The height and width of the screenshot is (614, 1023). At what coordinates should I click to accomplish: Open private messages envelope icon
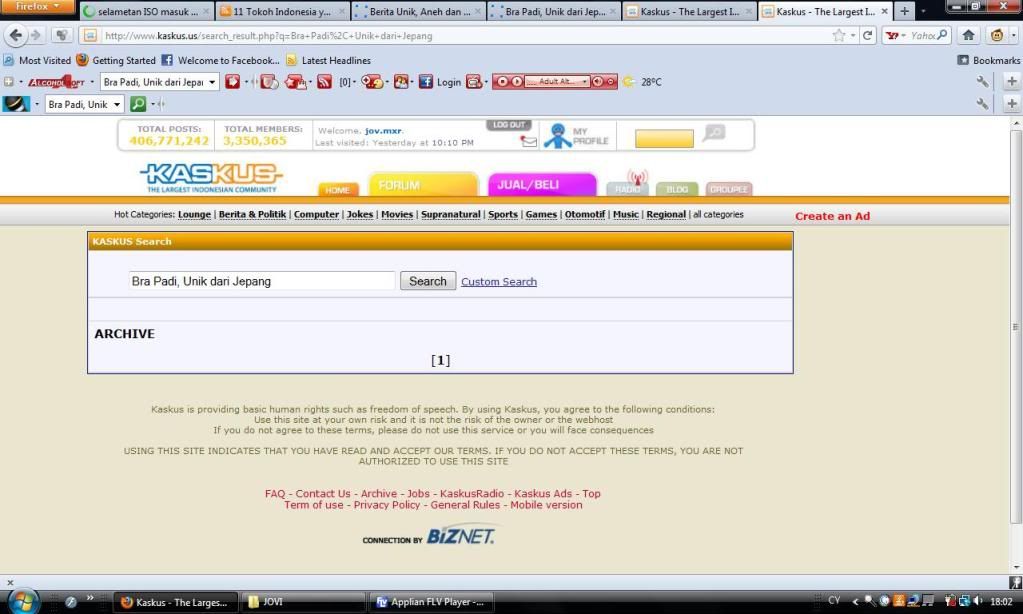[529, 141]
